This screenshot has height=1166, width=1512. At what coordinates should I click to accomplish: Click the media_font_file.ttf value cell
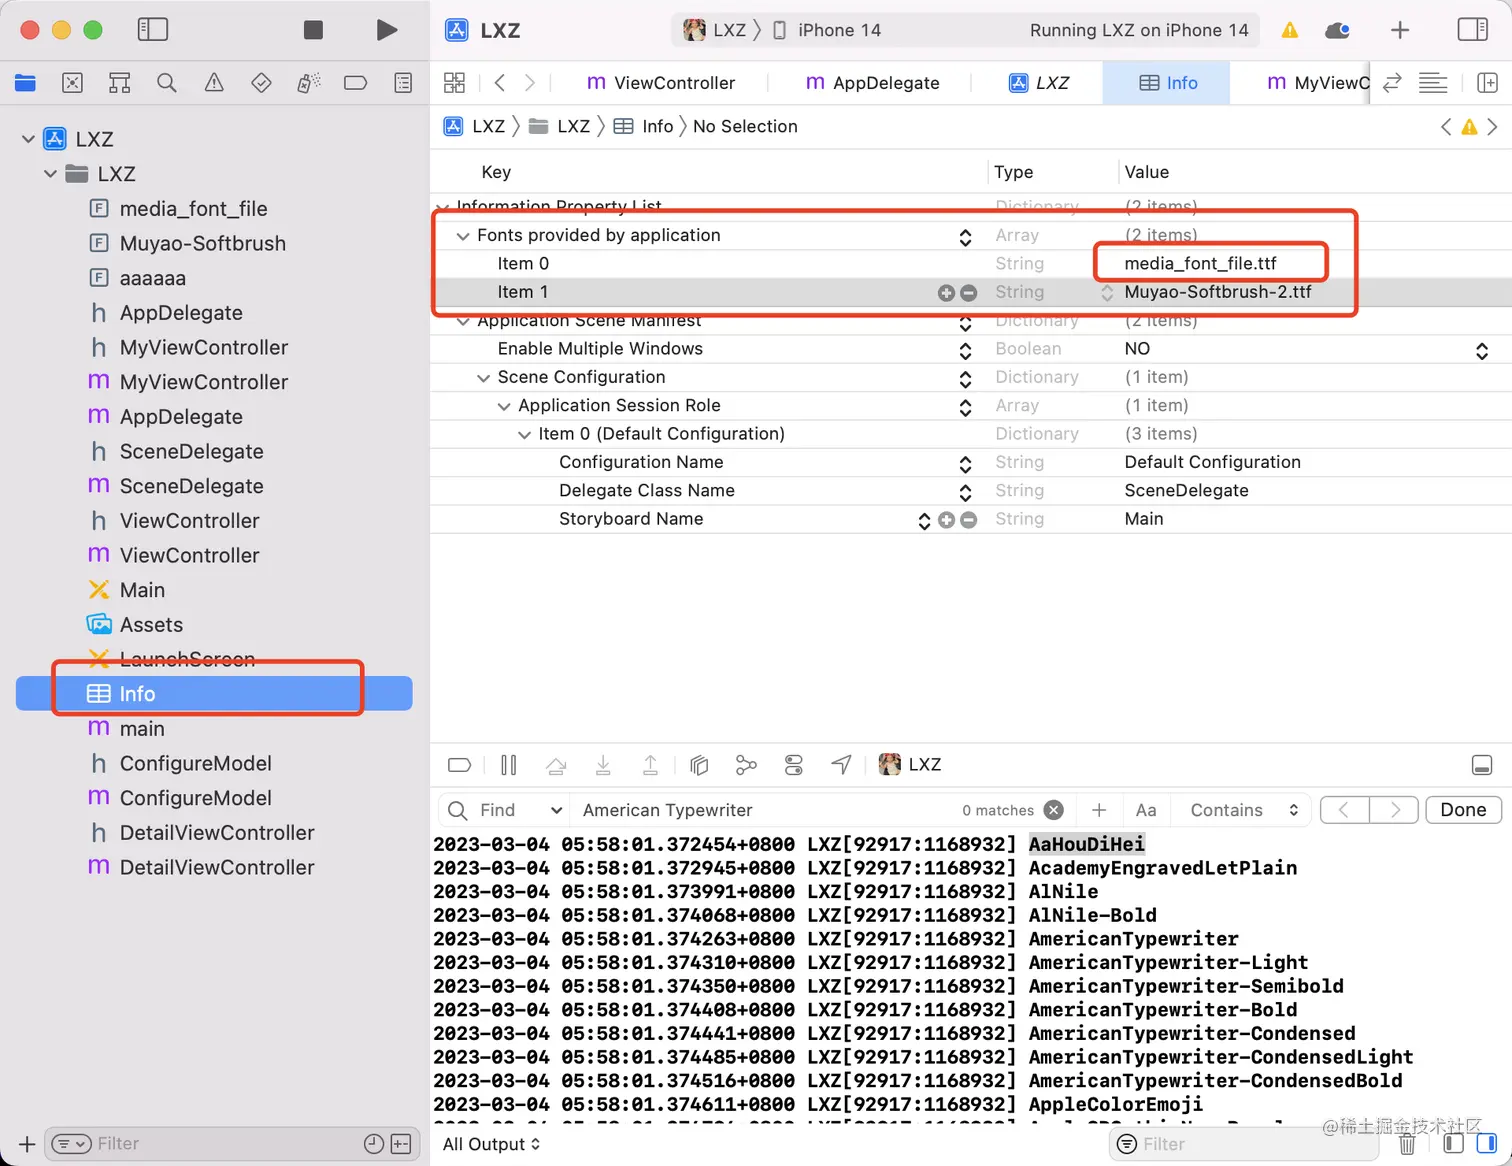pos(1200,264)
